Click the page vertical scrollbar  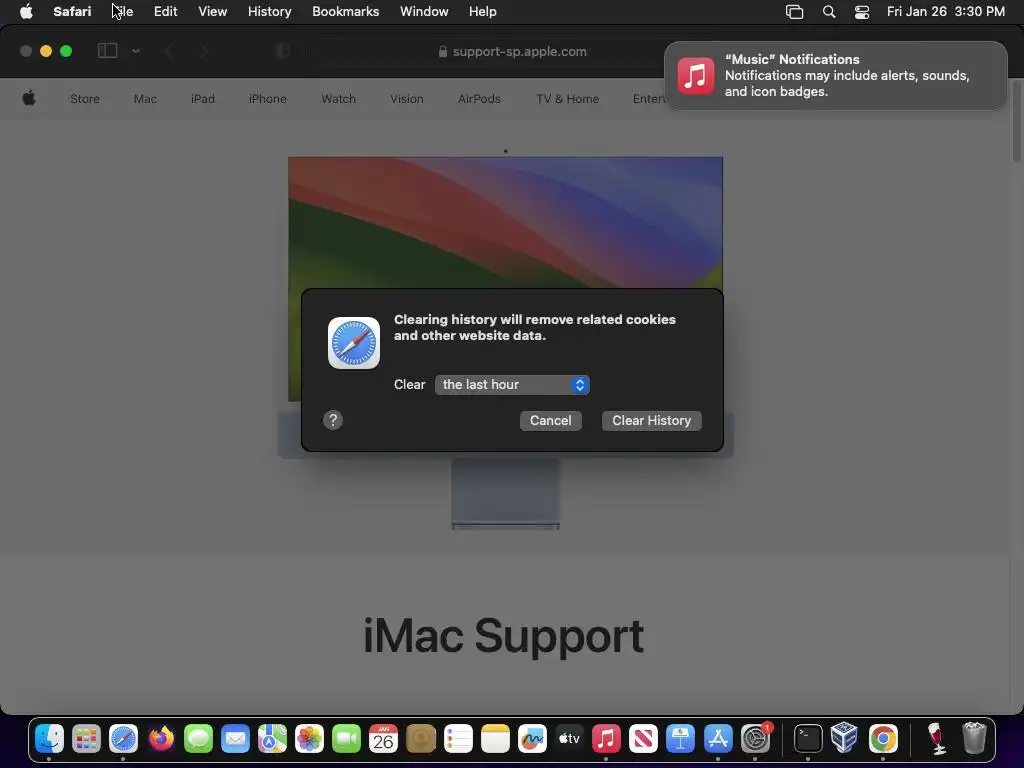[1017, 122]
